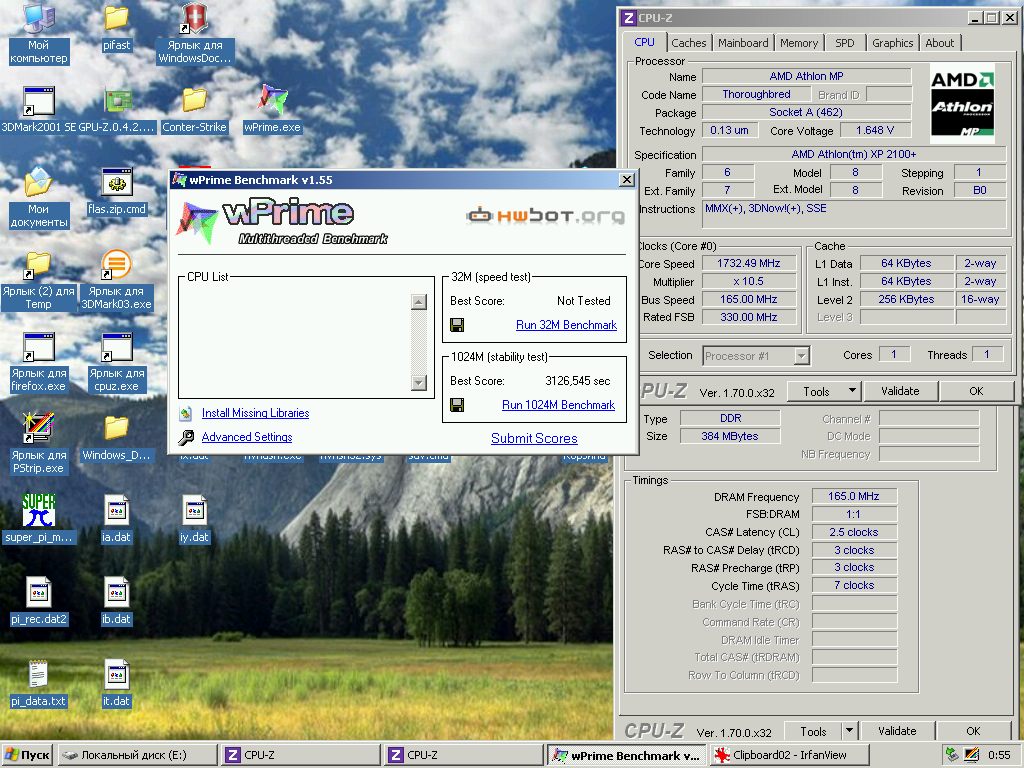
Task: Select the CPU tab in CPU-Z
Action: click(x=644, y=42)
